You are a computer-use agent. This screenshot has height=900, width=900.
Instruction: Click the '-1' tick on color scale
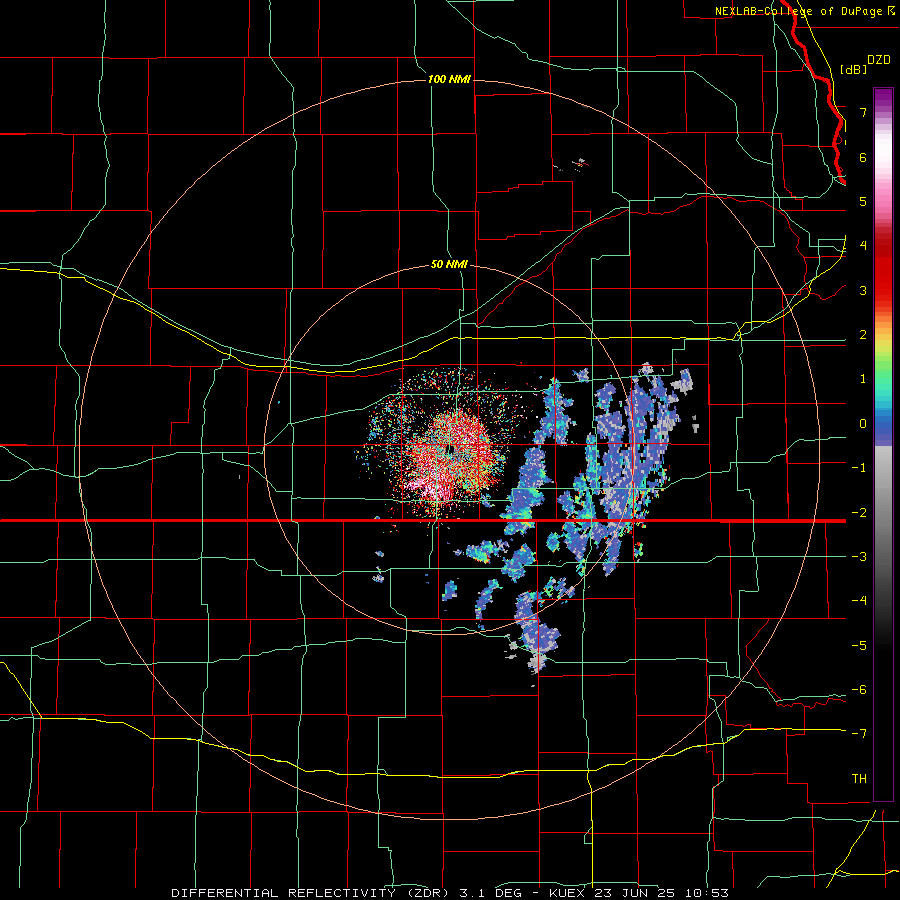point(859,468)
